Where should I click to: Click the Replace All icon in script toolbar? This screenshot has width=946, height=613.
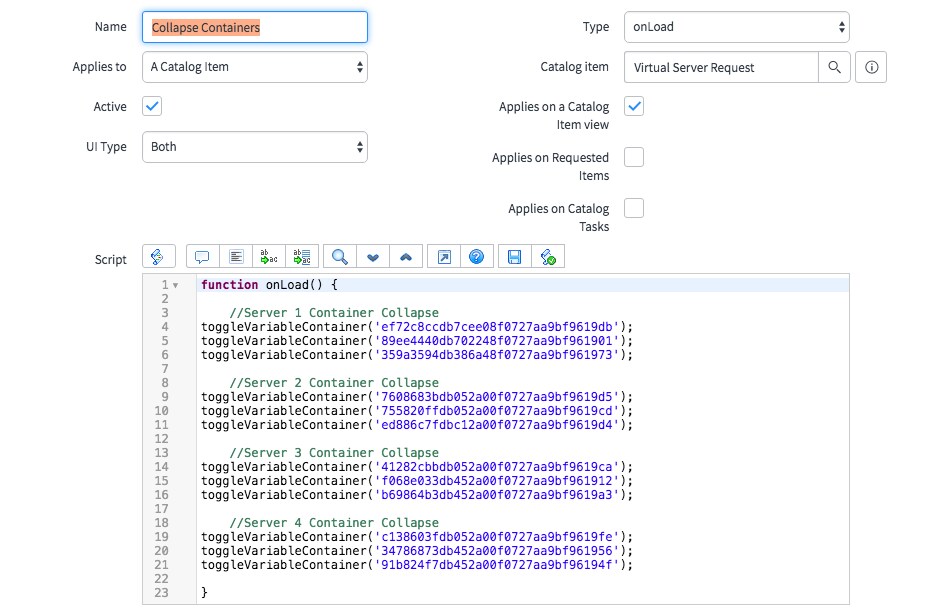[x=302, y=256]
